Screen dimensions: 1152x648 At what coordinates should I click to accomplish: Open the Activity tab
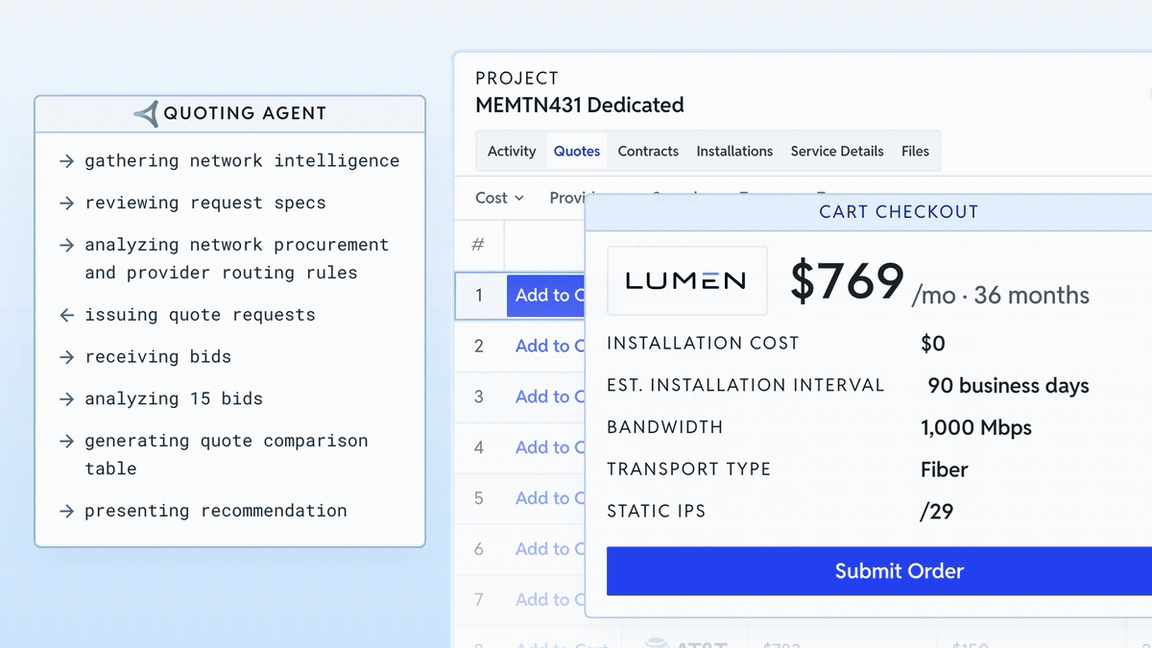pos(511,151)
